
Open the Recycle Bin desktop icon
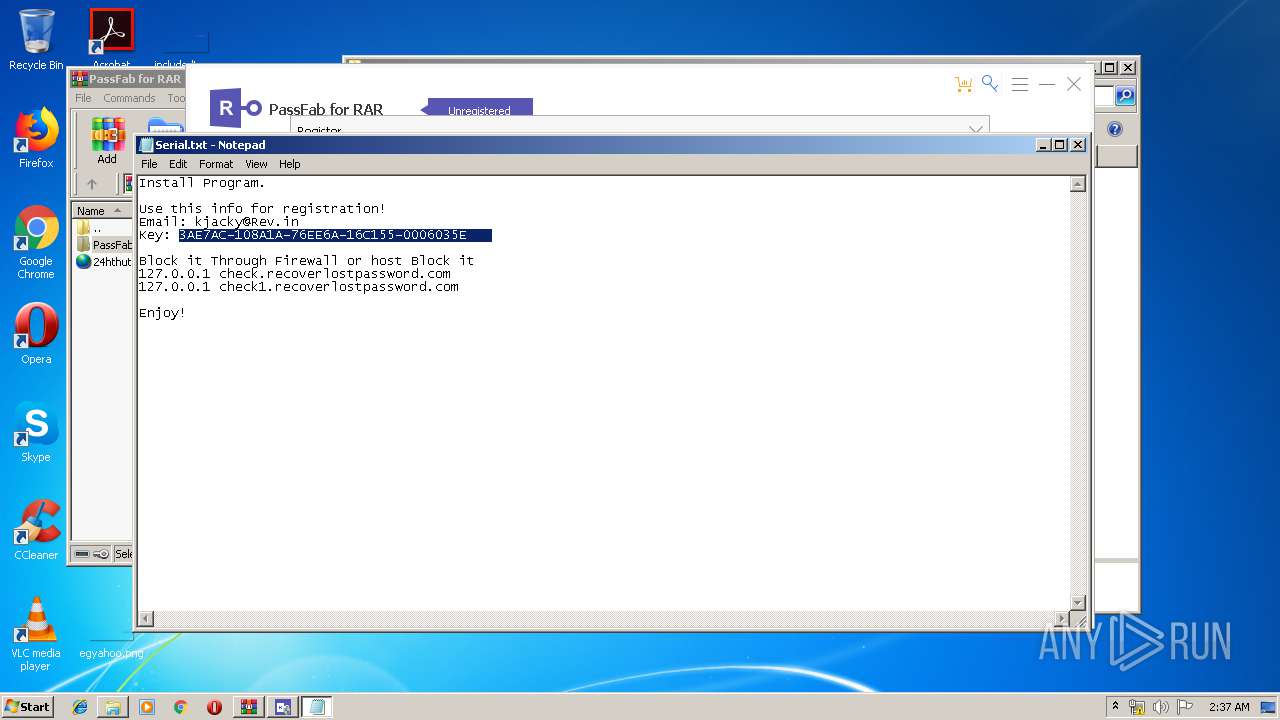(36, 40)
